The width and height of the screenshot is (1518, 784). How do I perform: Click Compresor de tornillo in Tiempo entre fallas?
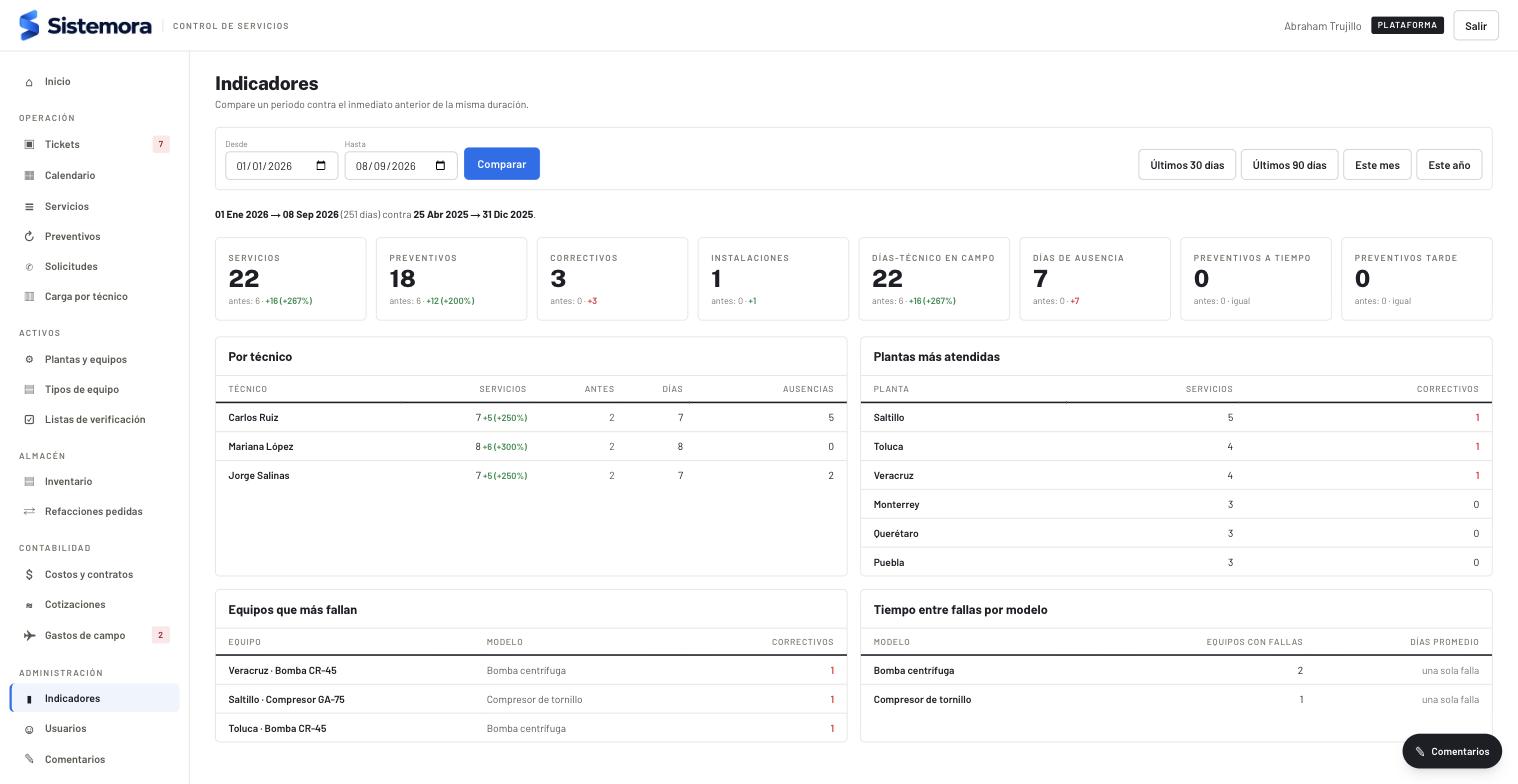922,700
